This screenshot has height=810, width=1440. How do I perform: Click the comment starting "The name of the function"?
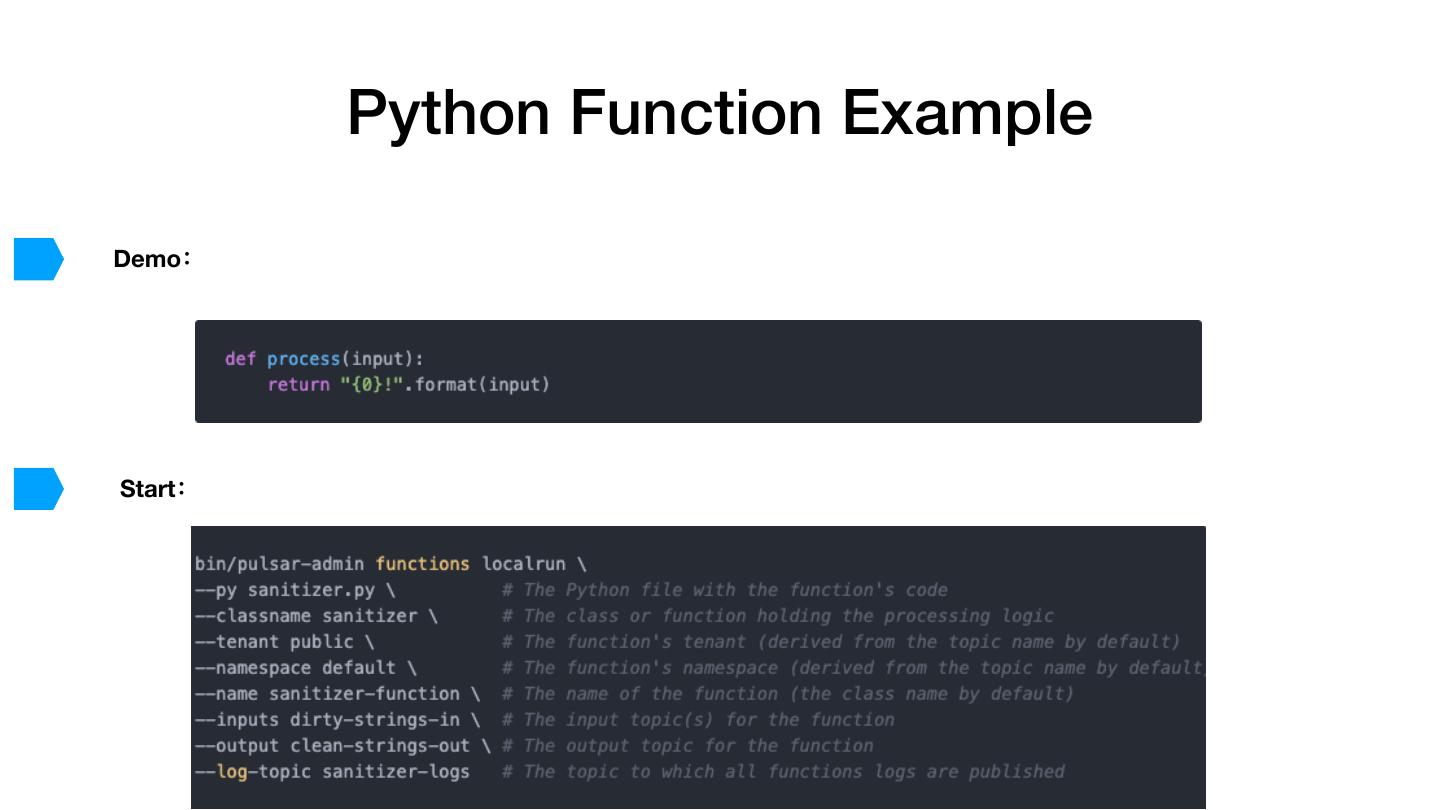pos(788,694)
